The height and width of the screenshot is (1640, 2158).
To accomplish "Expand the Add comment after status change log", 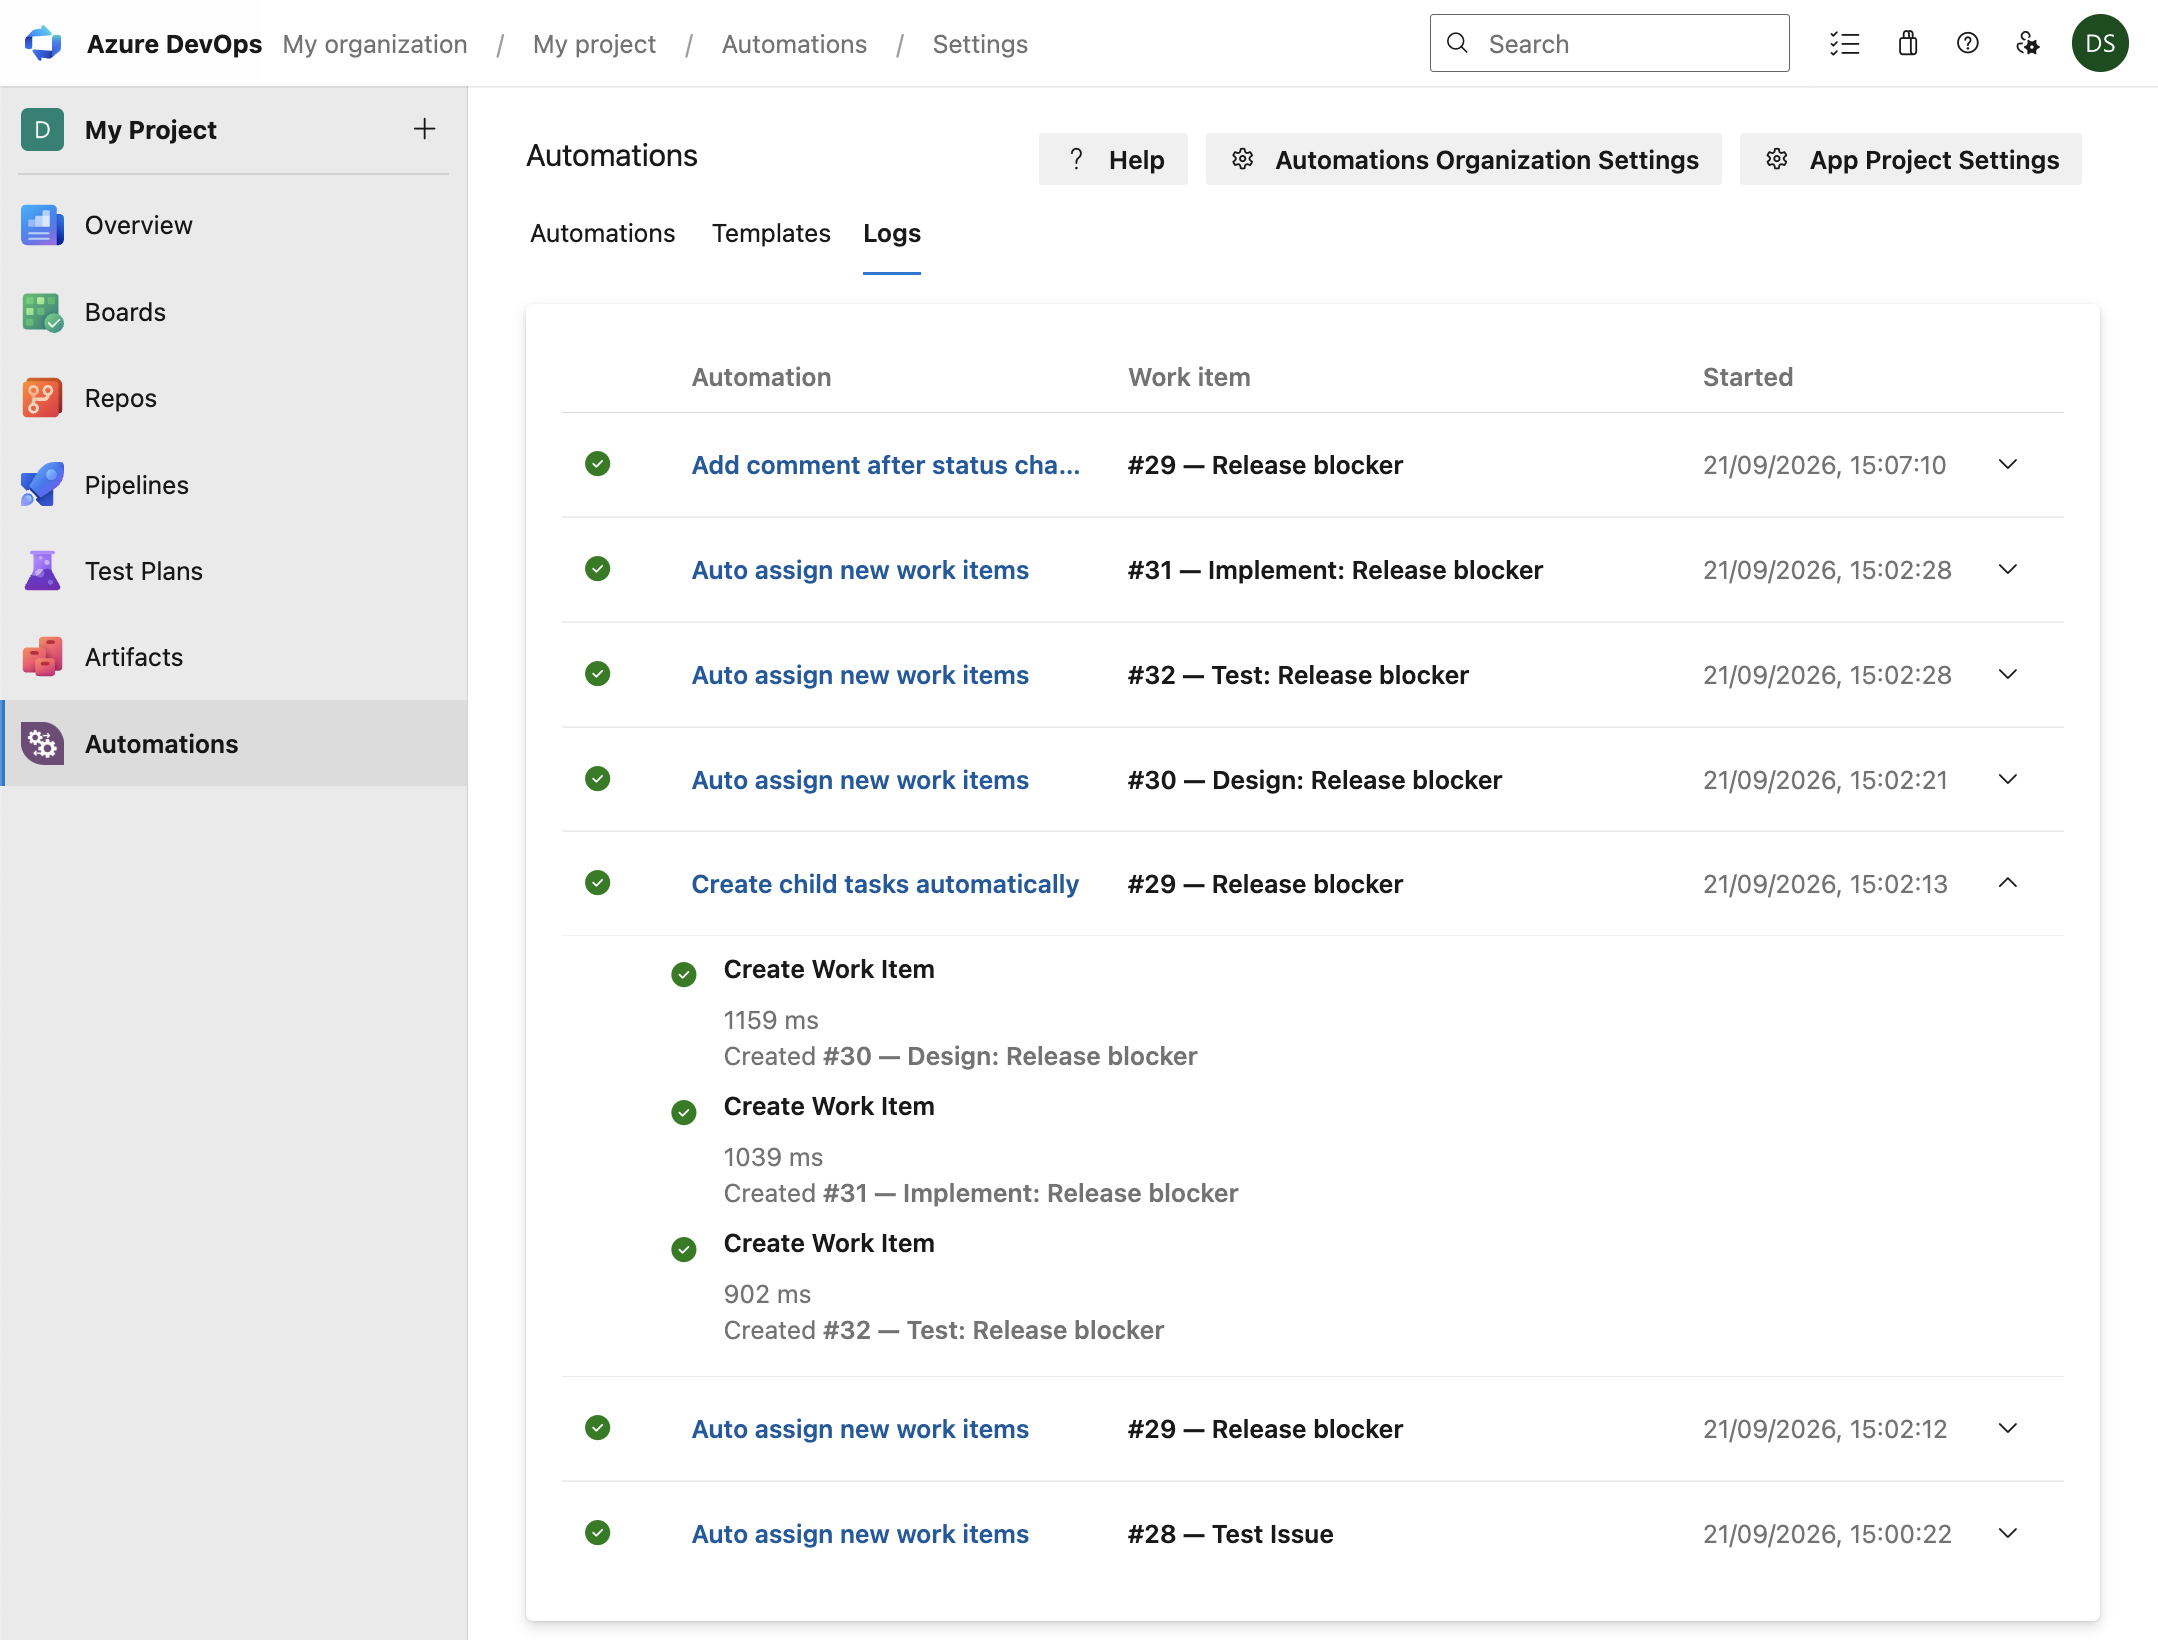I will click(2007, 464).
